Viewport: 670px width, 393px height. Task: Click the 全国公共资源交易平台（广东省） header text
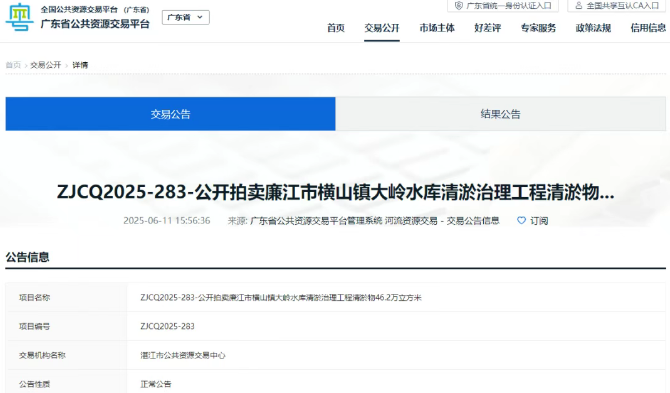(x=95, y=9)
